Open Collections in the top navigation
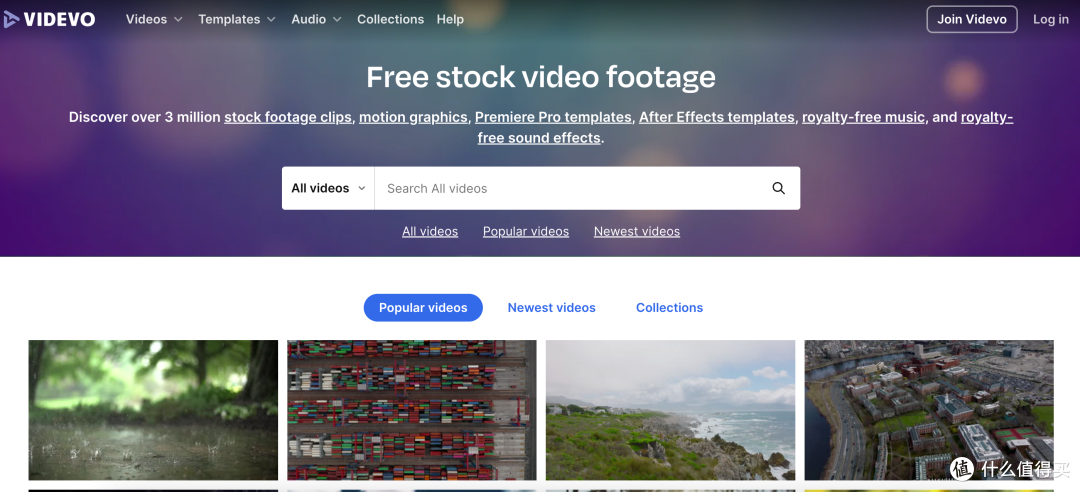 tap(391, 19)
